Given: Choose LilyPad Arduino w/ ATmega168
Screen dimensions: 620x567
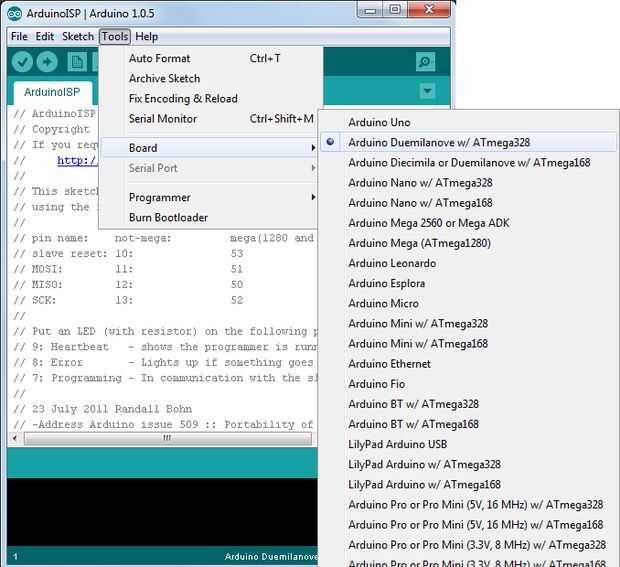Looking at the screenshot, I should pyautogui.click(x=469, y=485).
